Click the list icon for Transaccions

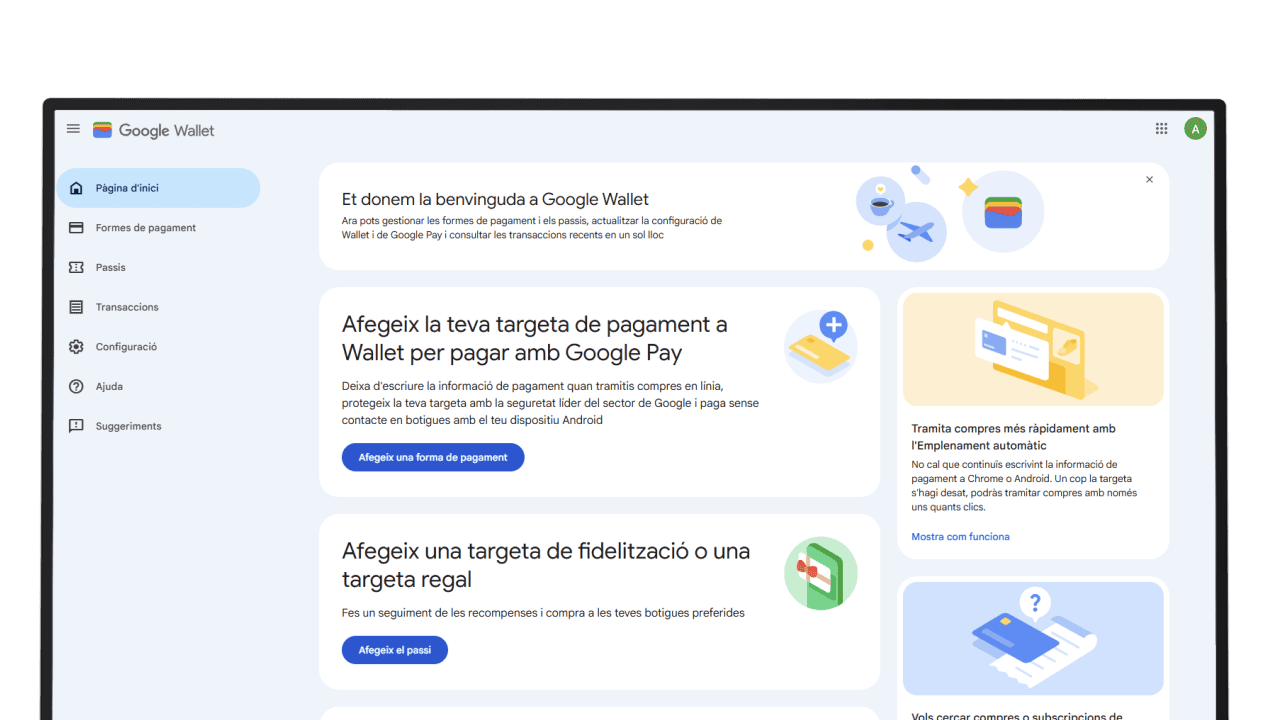point(76,307)
